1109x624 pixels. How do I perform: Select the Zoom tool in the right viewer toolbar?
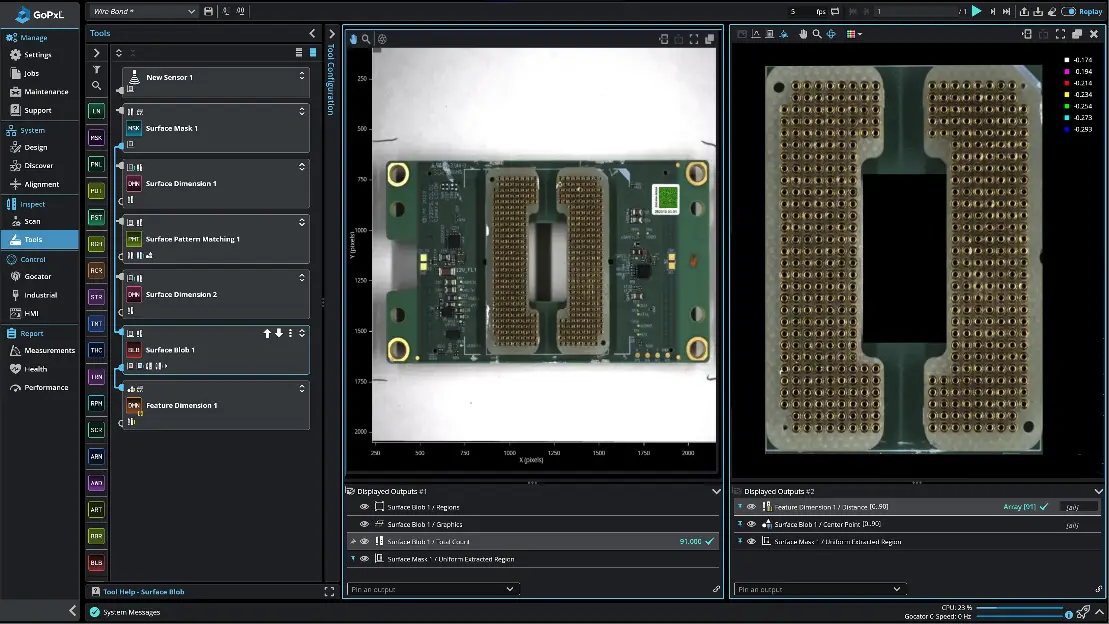pos(815,34)
